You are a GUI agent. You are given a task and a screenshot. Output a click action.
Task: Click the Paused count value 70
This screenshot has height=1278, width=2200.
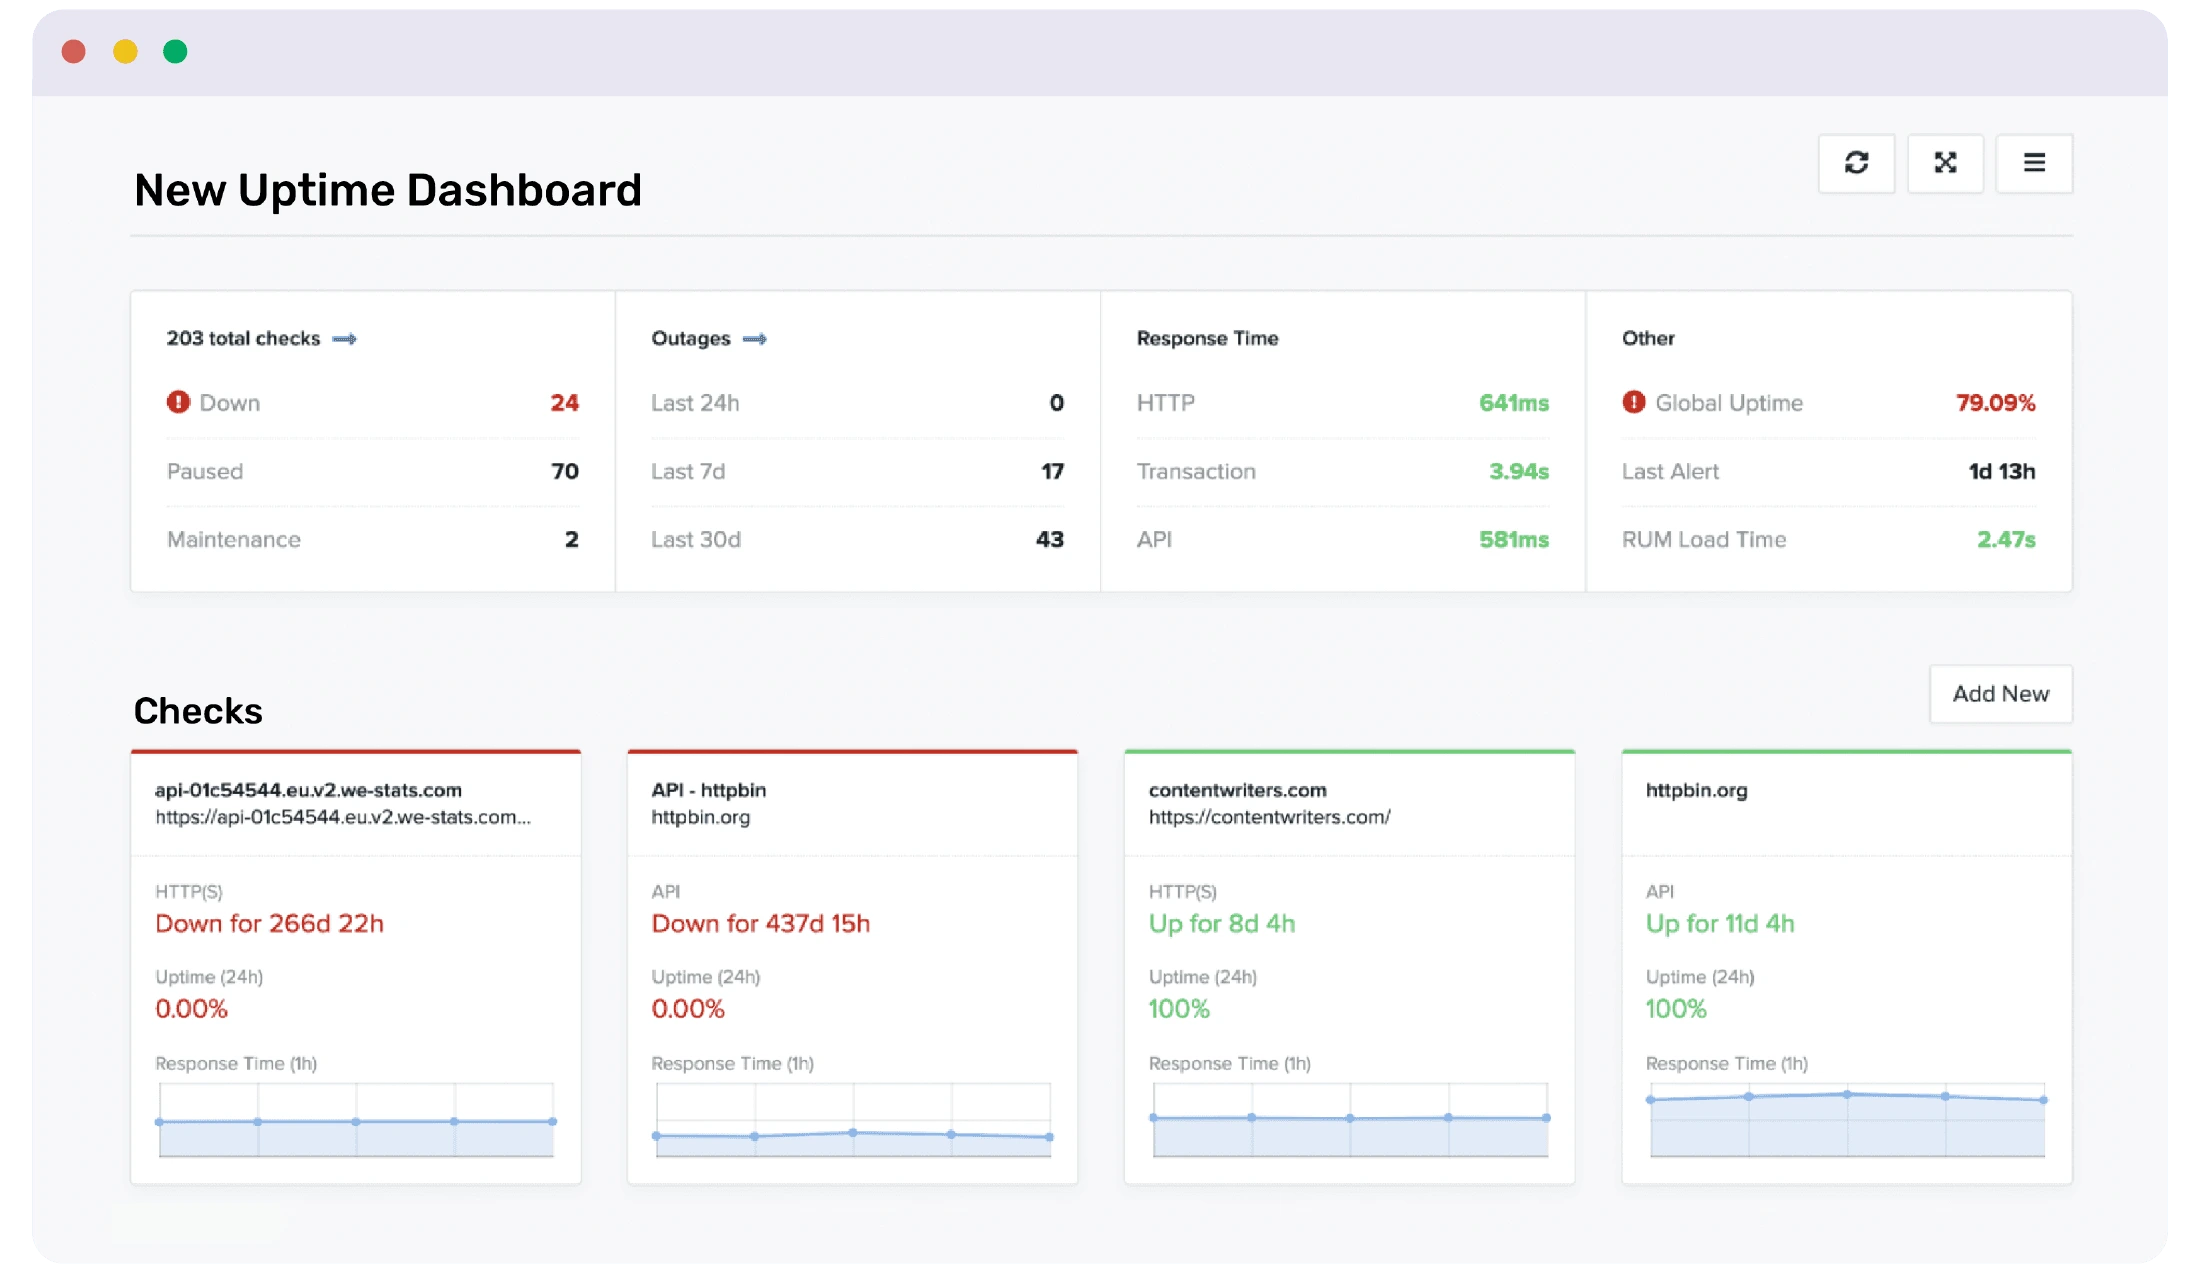pyautogui.click(x=565, y=471)
